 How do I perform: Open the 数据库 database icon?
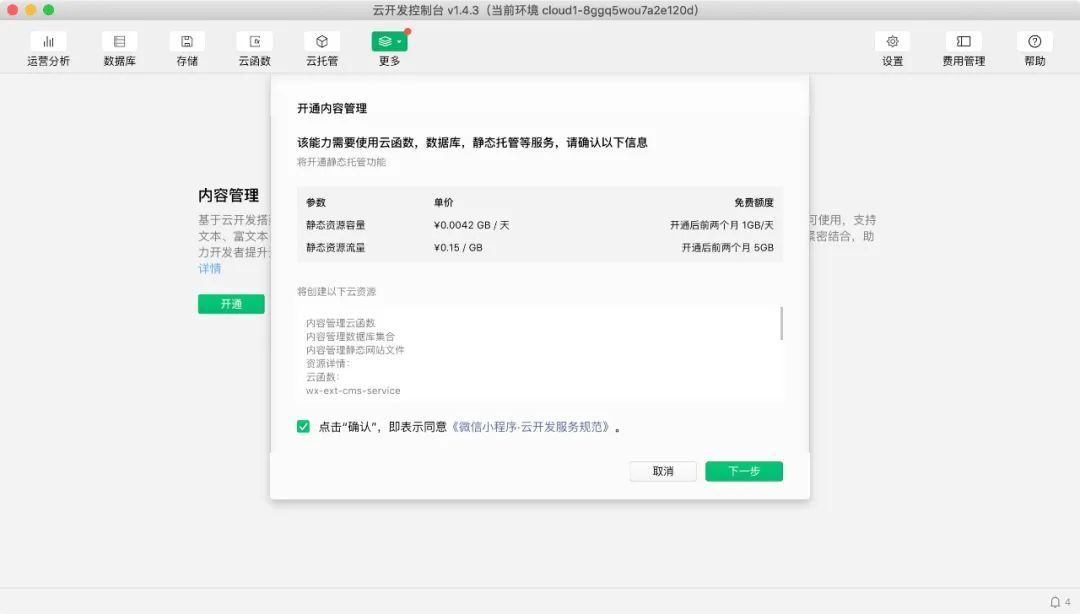click(x=120, y=42)
